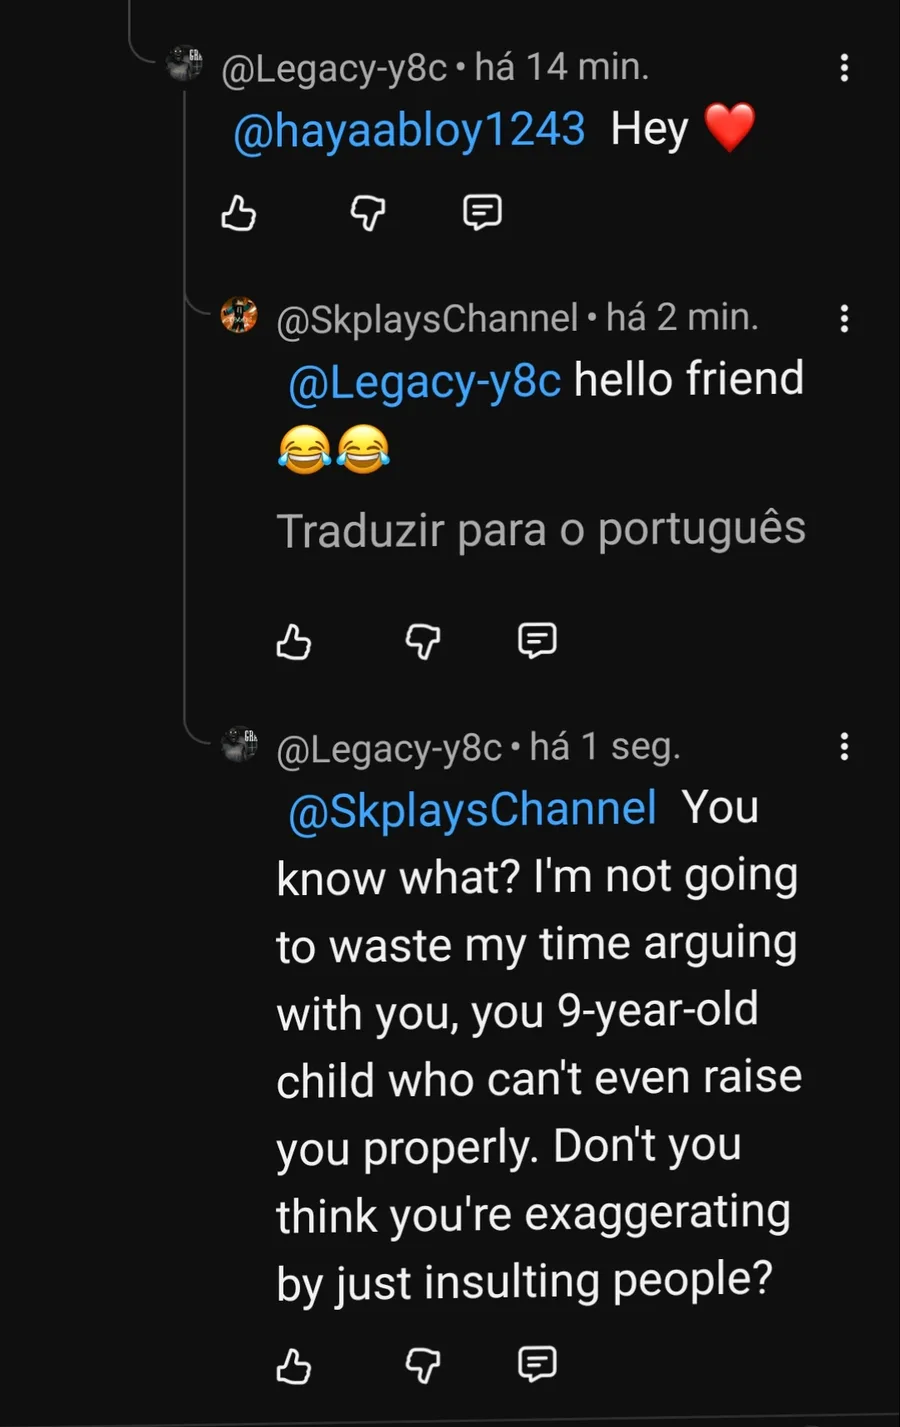
Task: Like the "hello friend" comment
Action: pos(294,642)
